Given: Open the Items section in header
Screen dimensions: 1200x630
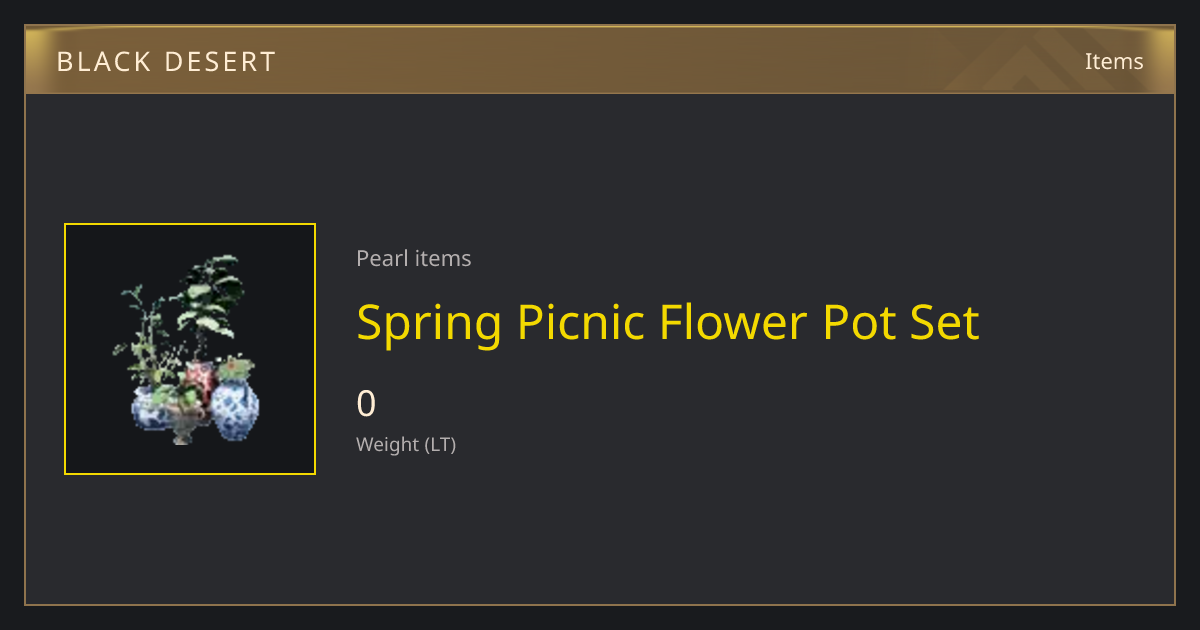Looking at the screenshot, I should pos(1114,61).
